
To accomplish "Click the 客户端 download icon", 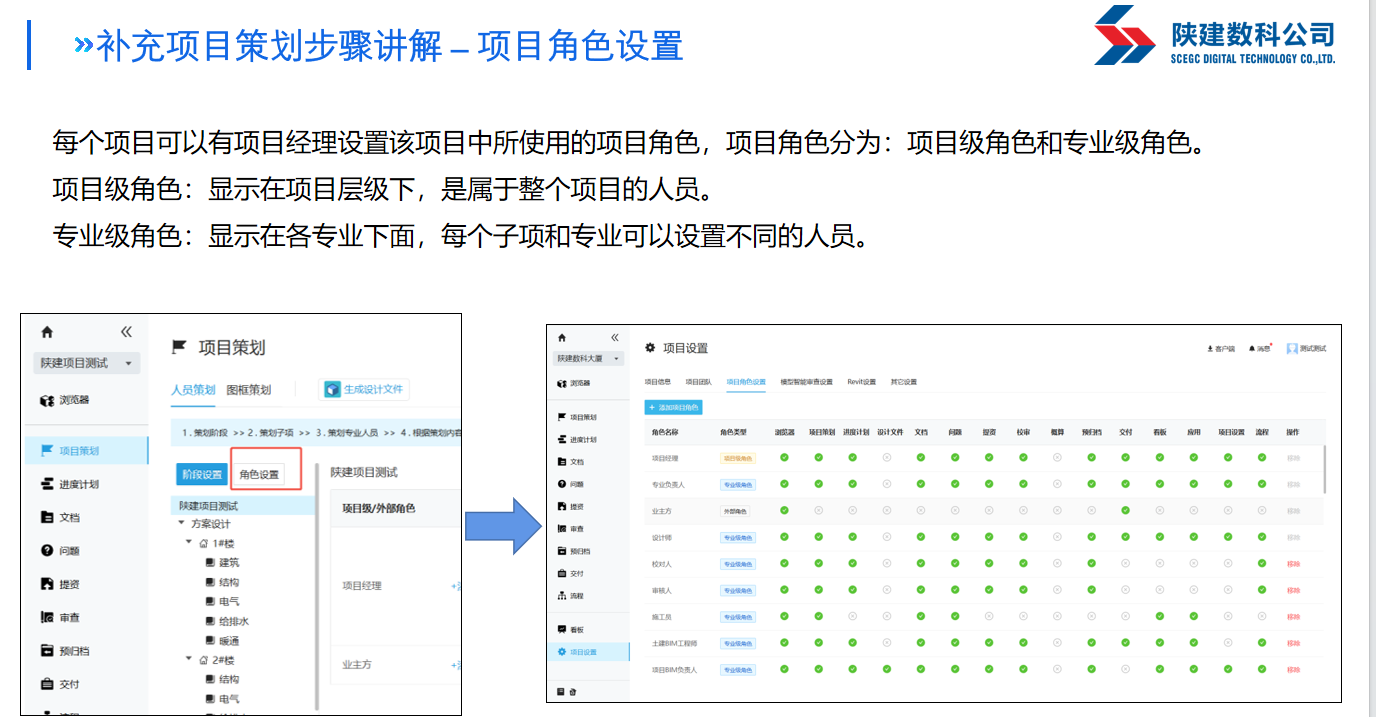I will (x=1211, y=348).
